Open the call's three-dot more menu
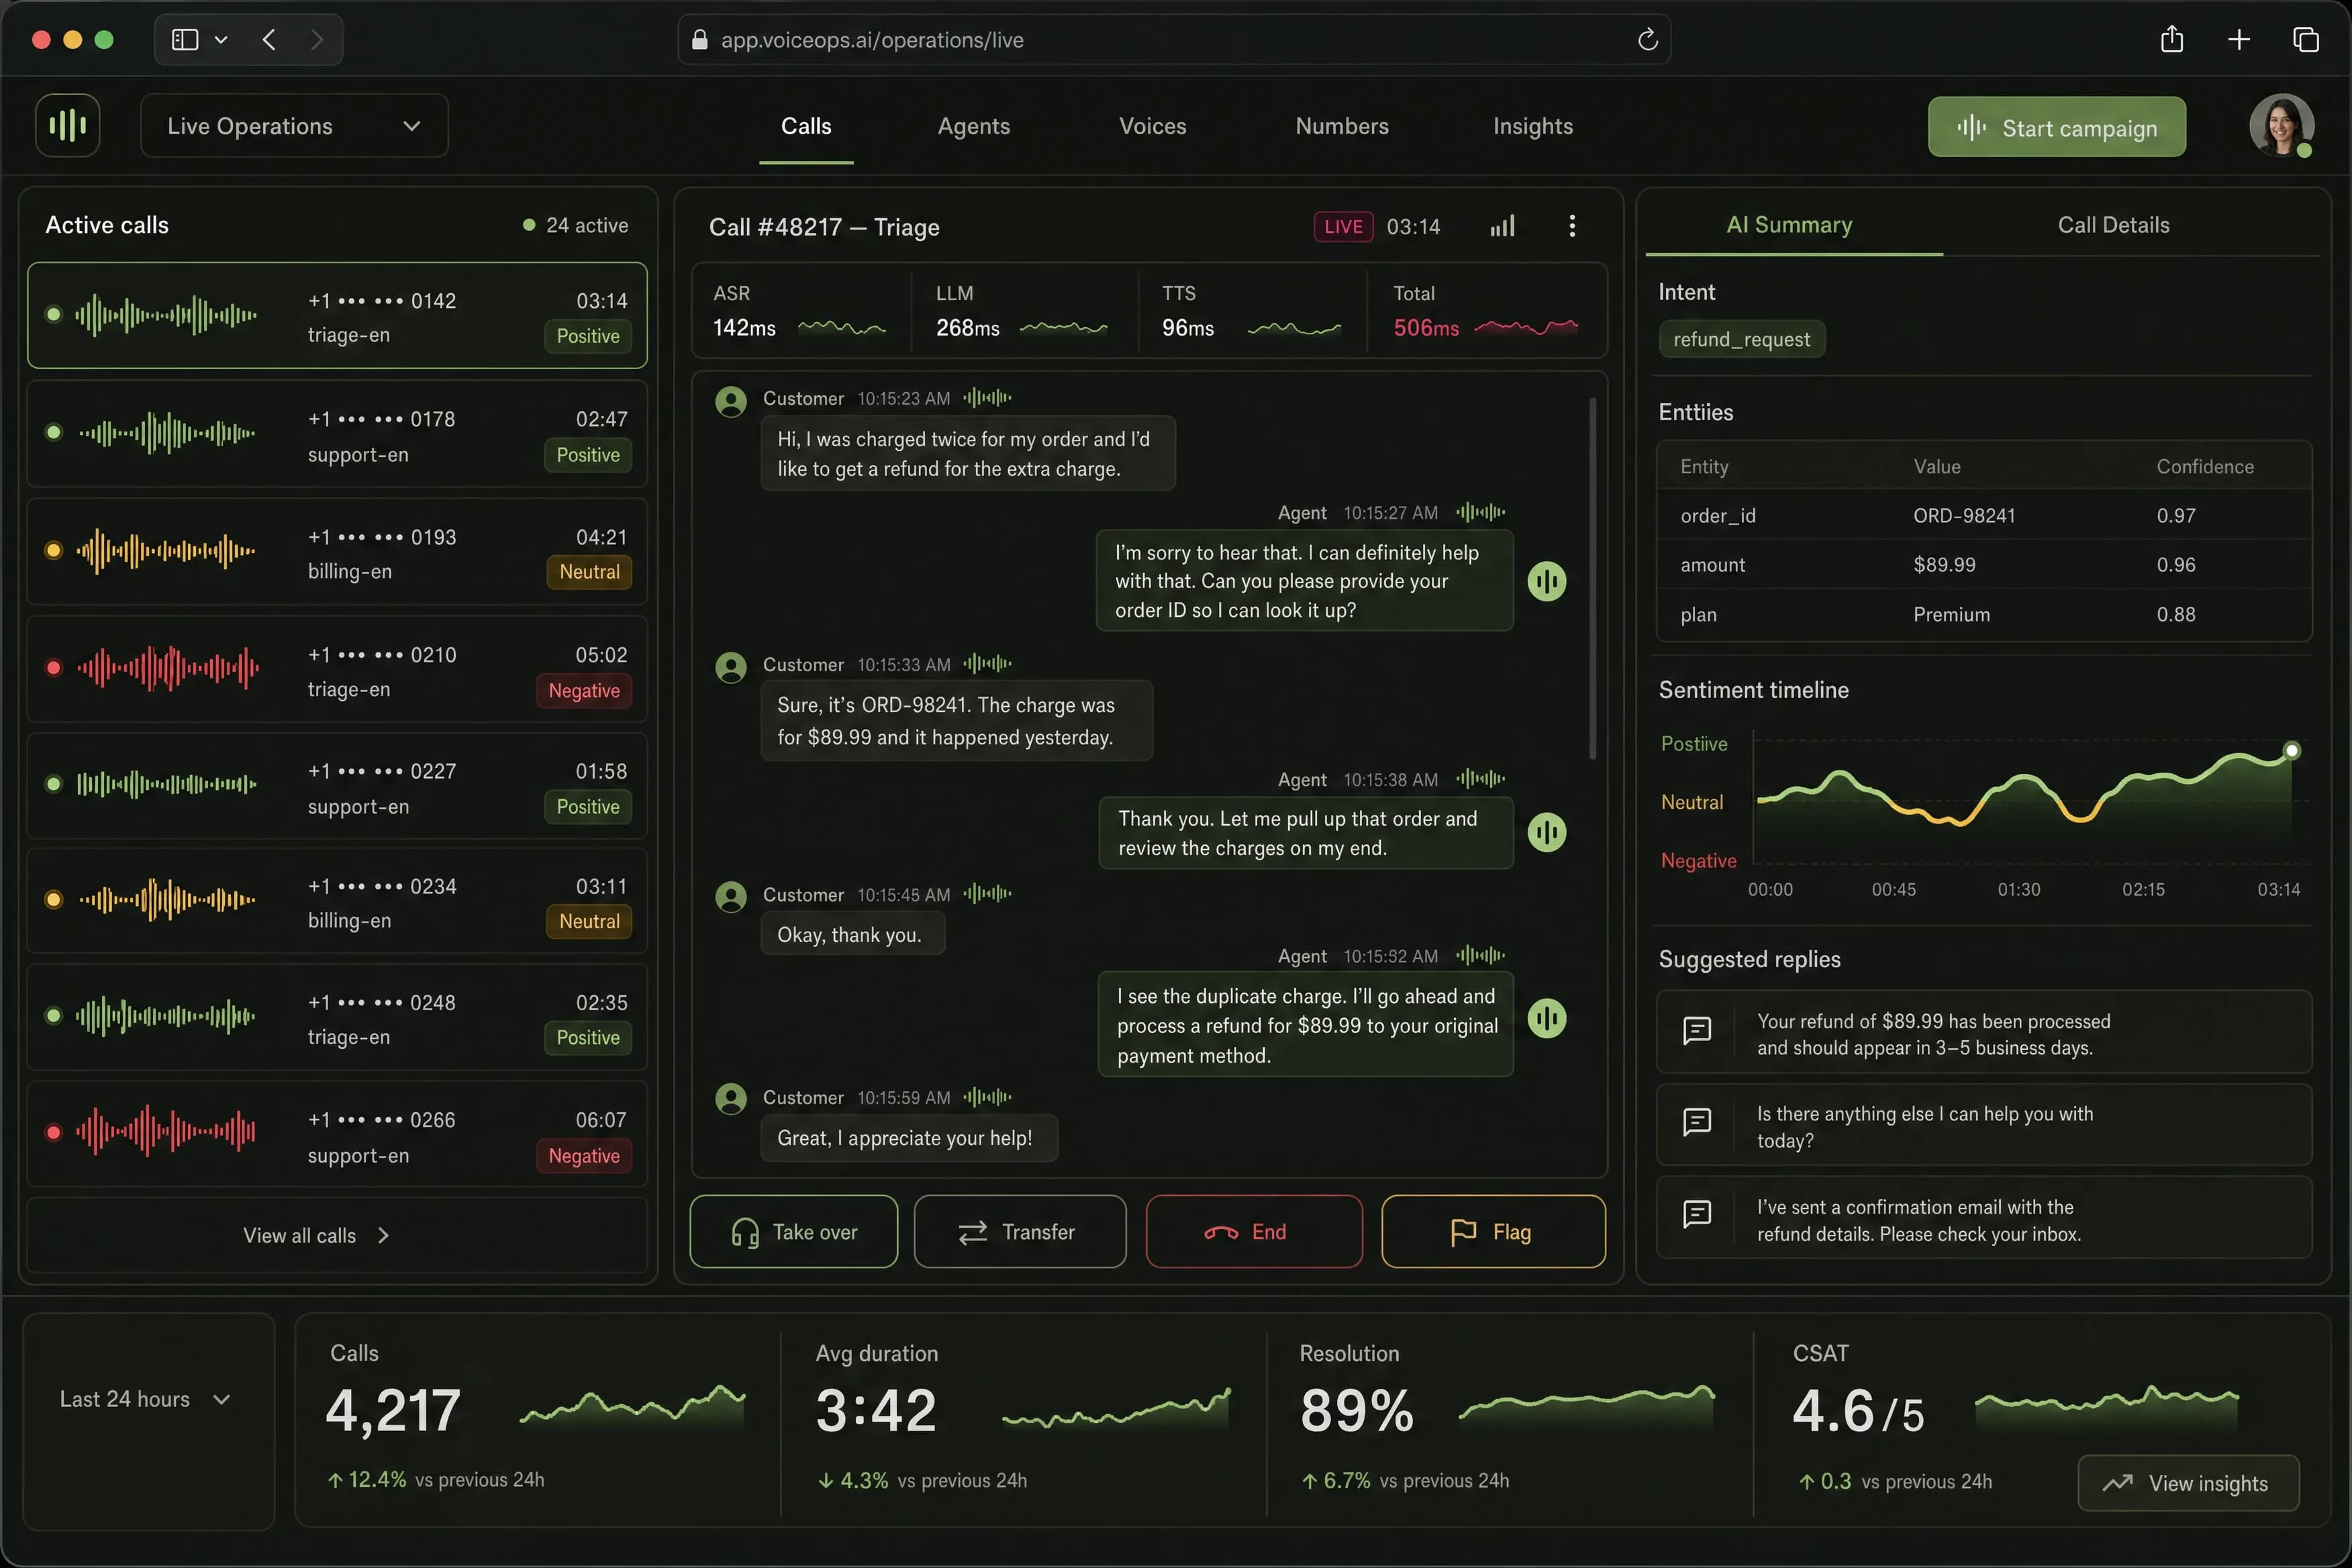This screenshot has width=2352, height=1568. (1572, 226)
